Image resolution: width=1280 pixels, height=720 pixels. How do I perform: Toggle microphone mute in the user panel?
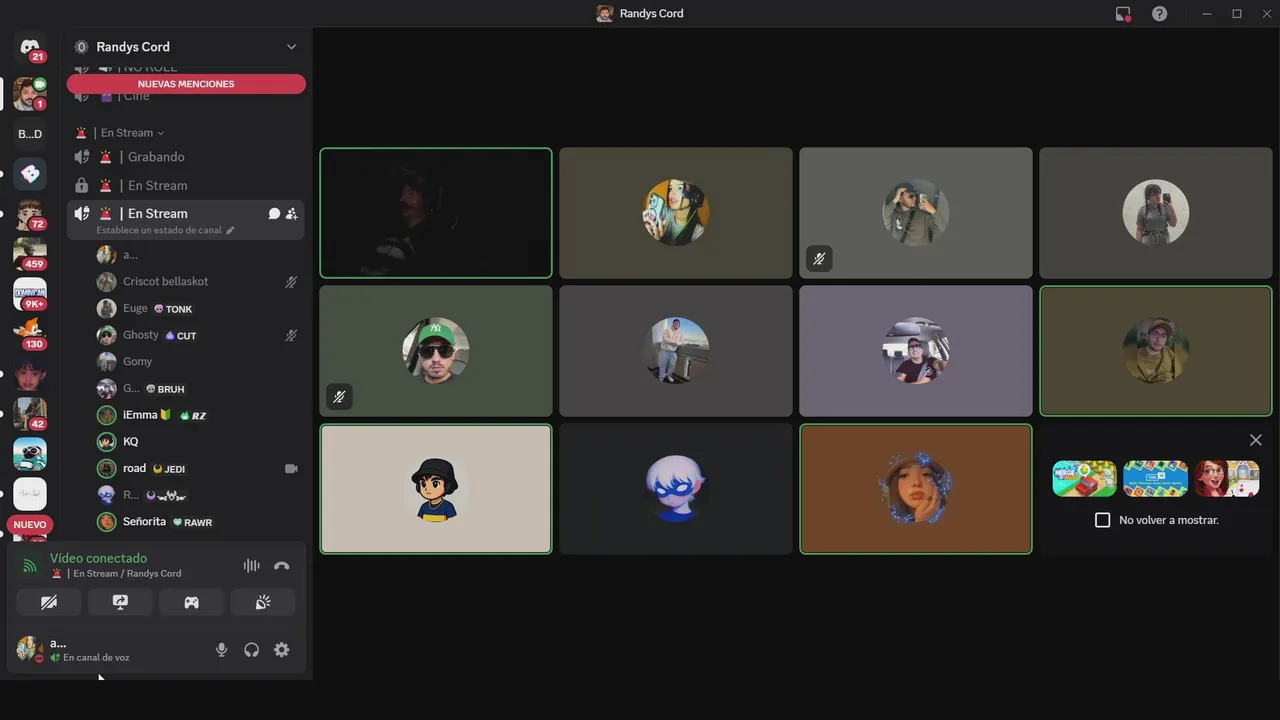click(x=222, y=649)
